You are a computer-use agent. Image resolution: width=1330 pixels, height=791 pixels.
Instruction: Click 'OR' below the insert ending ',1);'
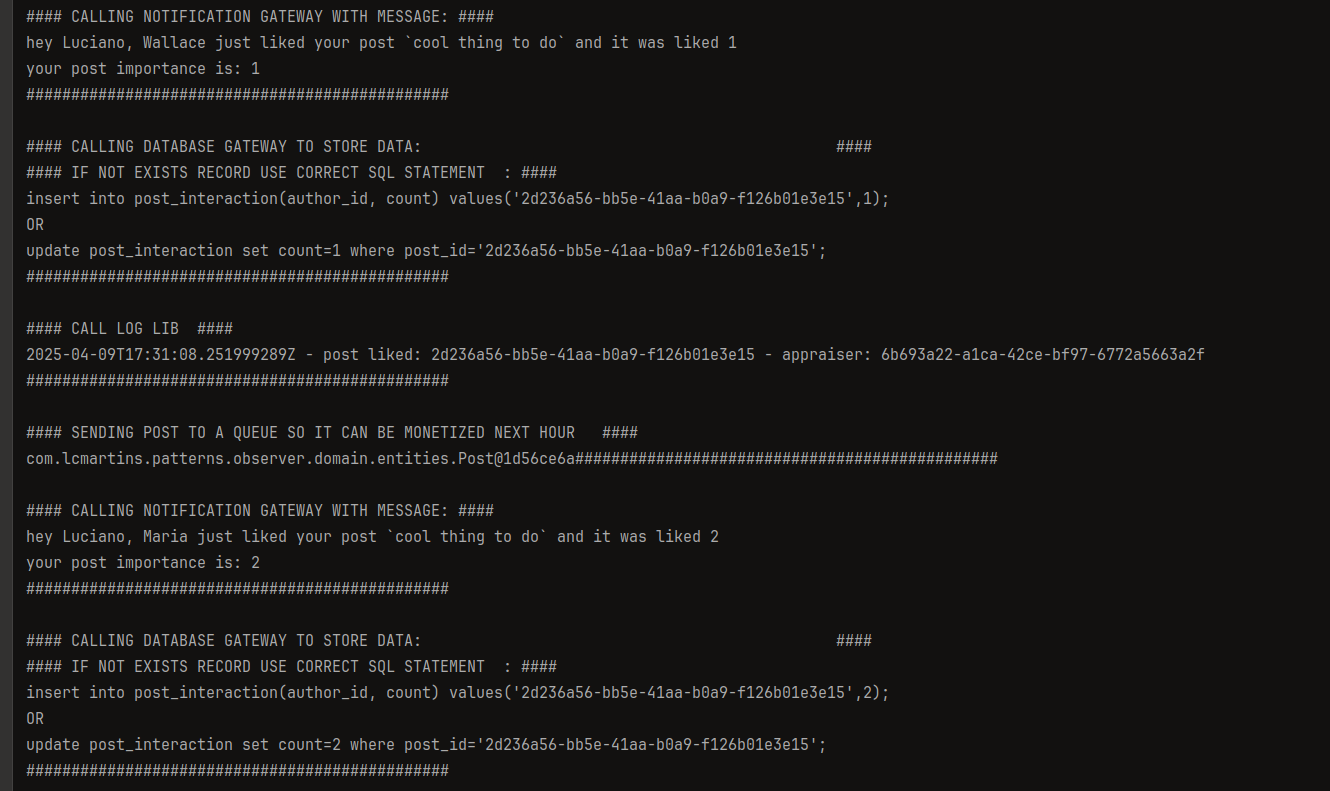click(35, 225)
